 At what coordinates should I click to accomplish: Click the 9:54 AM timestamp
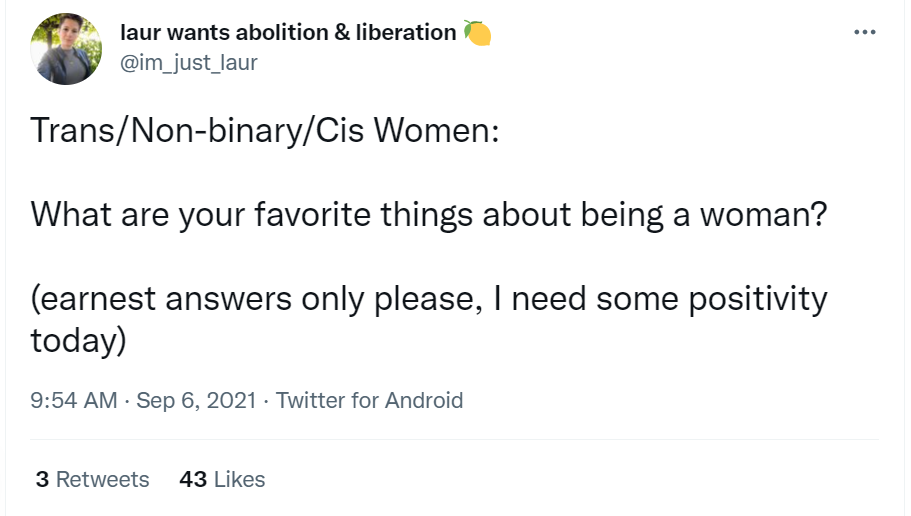coord(74,401)
